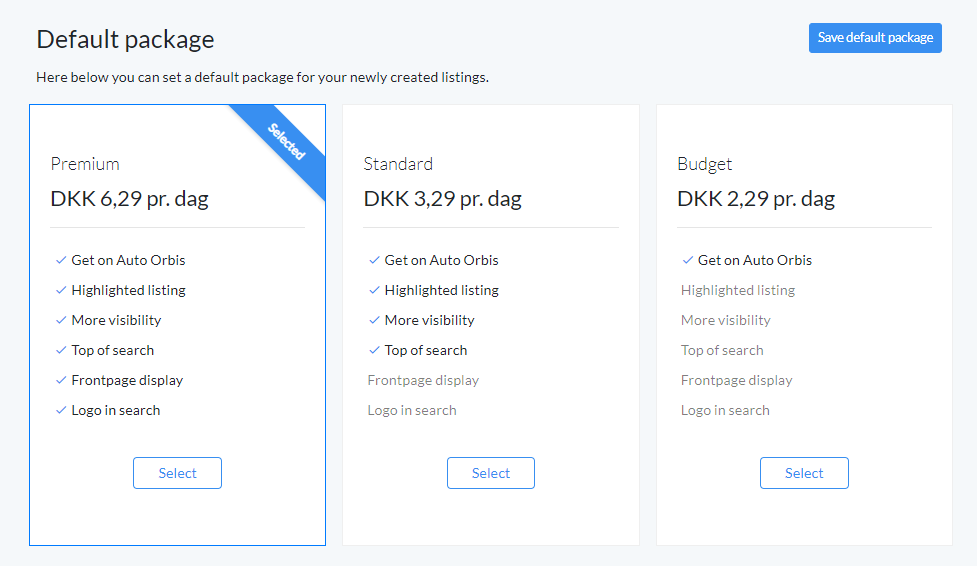The width and height of the screenshot is (977, 566).
Task: Click checkmark beside Budget Get on Auto Orbis
Action: pyautogui.click(x=687, y=260)
